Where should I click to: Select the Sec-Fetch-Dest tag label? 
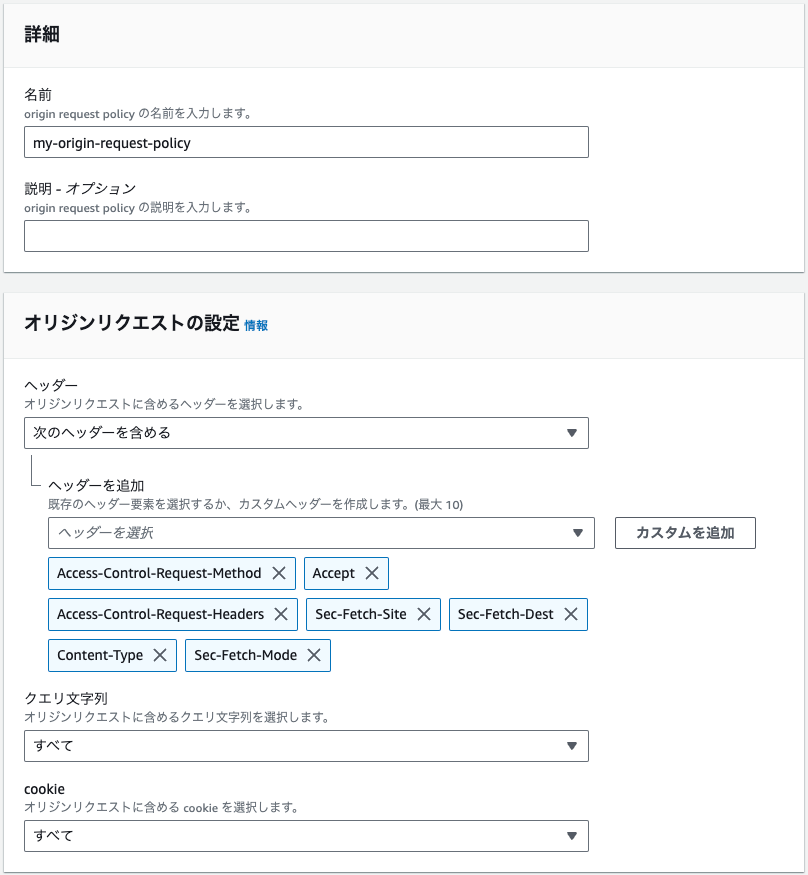(506, 614)
